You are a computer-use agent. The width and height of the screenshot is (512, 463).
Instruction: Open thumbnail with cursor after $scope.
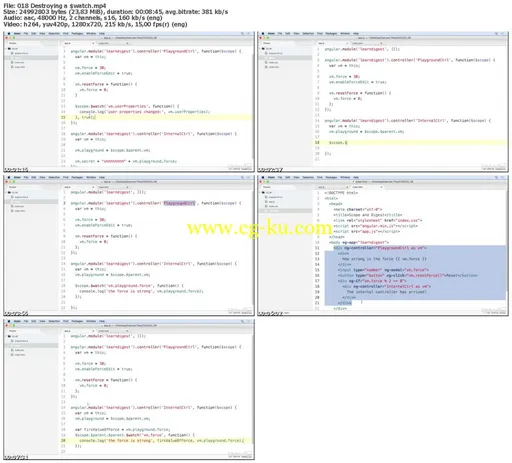[x=383, y=102]
